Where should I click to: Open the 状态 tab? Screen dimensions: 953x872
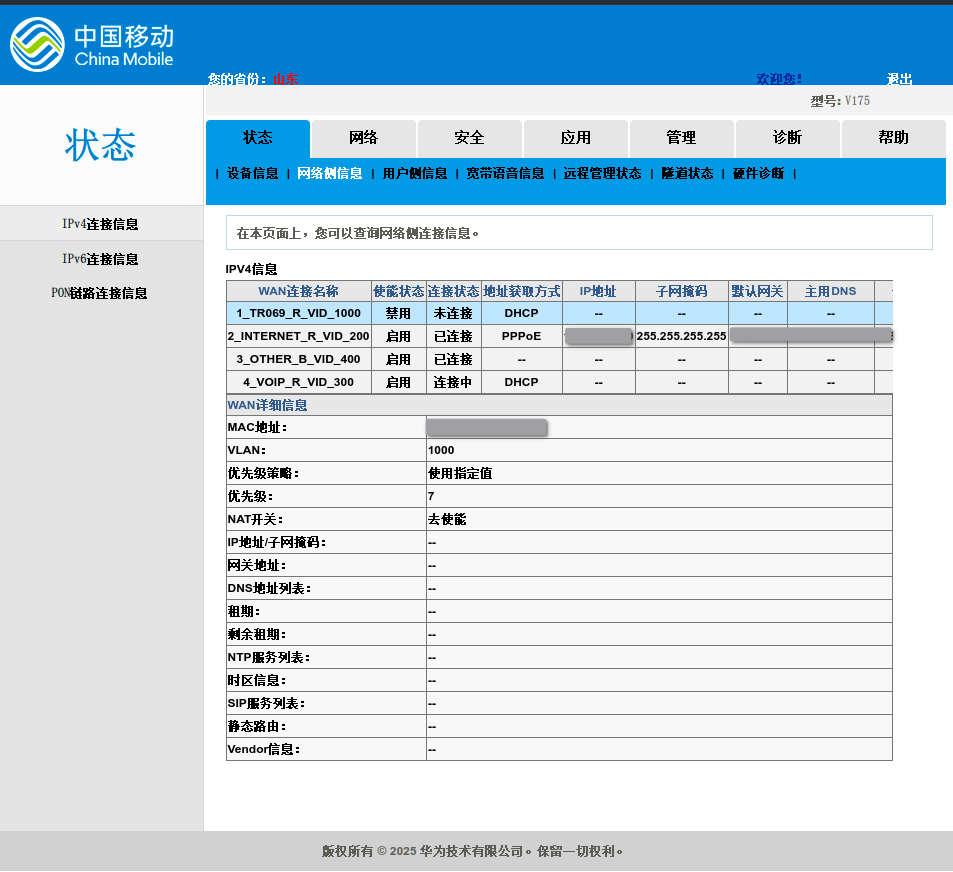click(258, 138)
